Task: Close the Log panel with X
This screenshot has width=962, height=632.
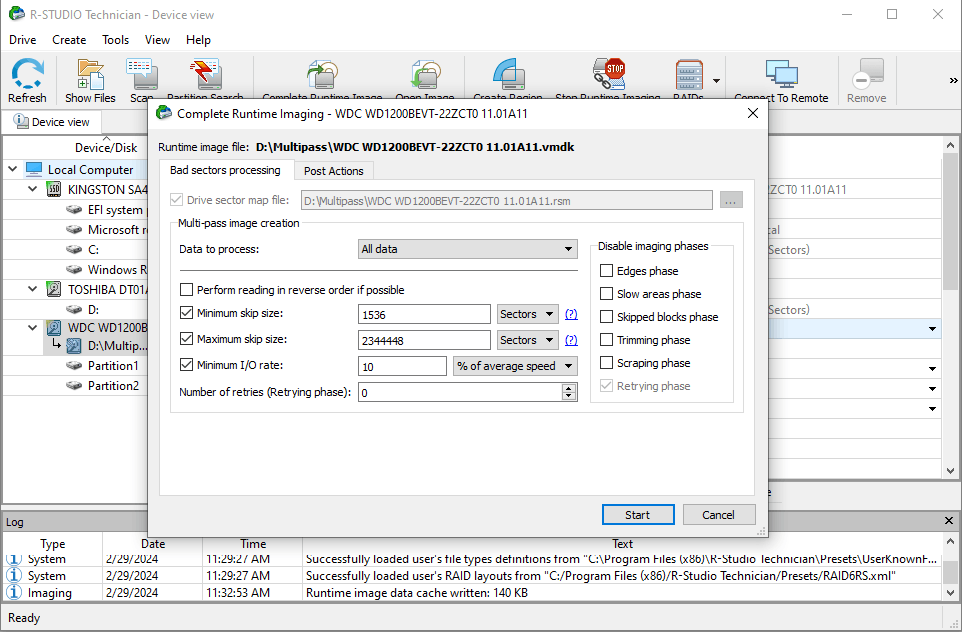Action: pos(949,520)
